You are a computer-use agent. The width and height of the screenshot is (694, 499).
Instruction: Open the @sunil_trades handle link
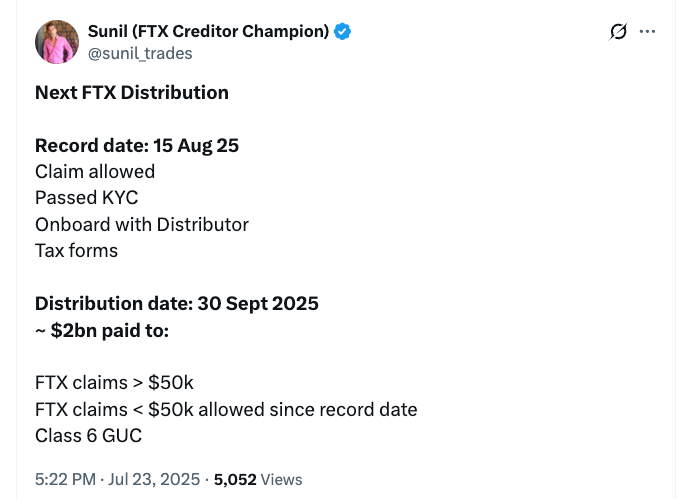(140, 53)
